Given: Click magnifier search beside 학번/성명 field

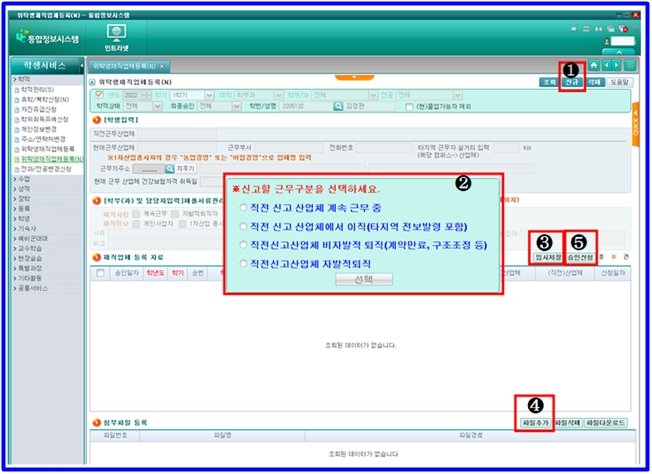Looking at the screenshot, I should pyautogui.click(x=338, y=106).
